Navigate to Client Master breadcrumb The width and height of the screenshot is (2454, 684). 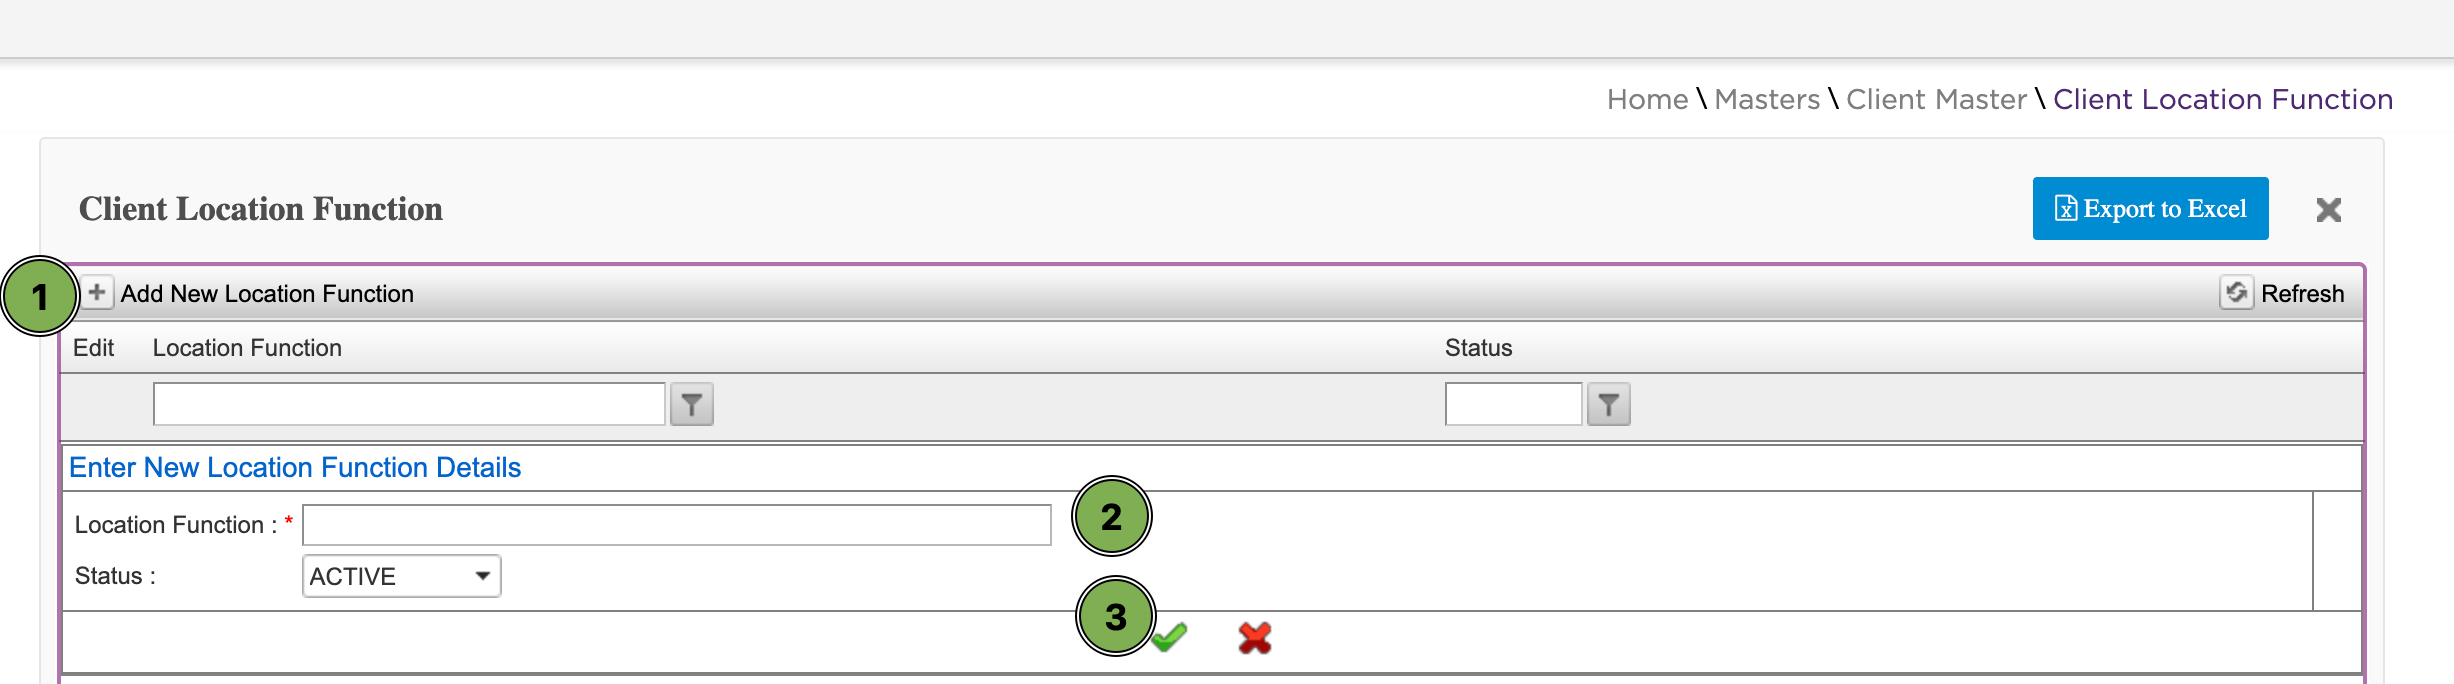1936,100
